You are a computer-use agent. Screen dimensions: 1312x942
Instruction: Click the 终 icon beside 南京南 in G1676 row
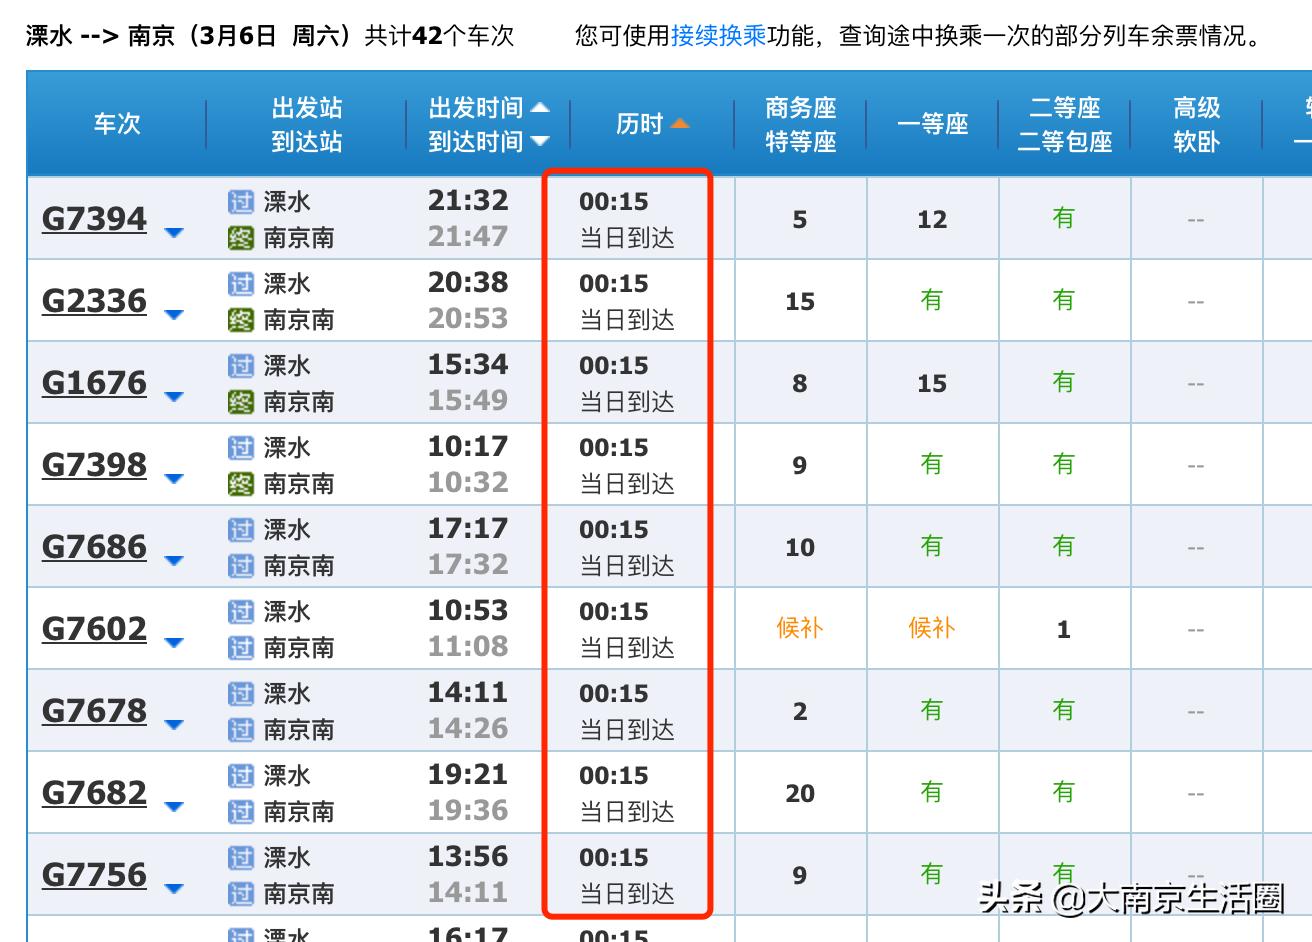[x=241, y=401]
